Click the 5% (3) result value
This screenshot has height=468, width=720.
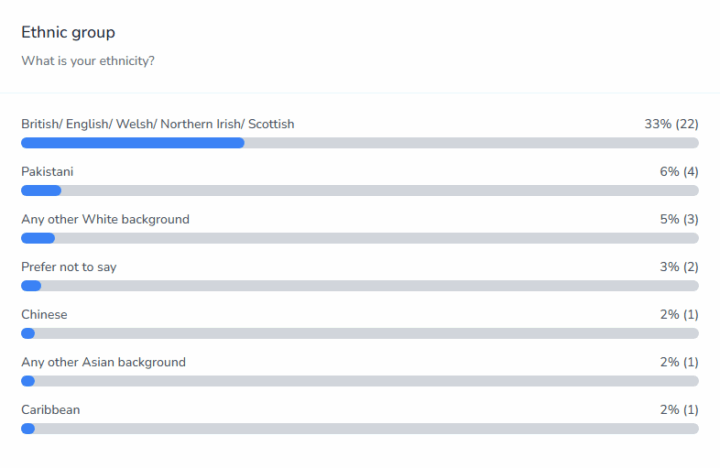pyautogui.click(x=678, y=219)
